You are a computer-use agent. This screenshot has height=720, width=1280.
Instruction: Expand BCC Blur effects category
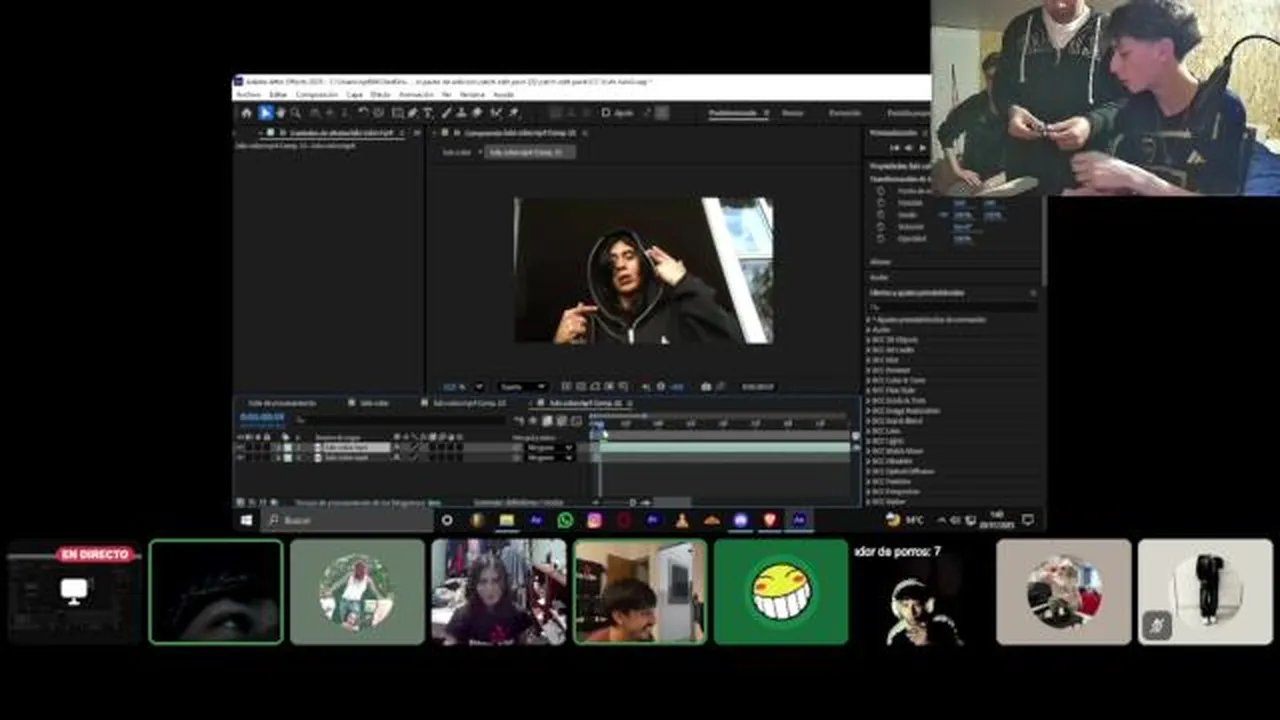point(867,360)
